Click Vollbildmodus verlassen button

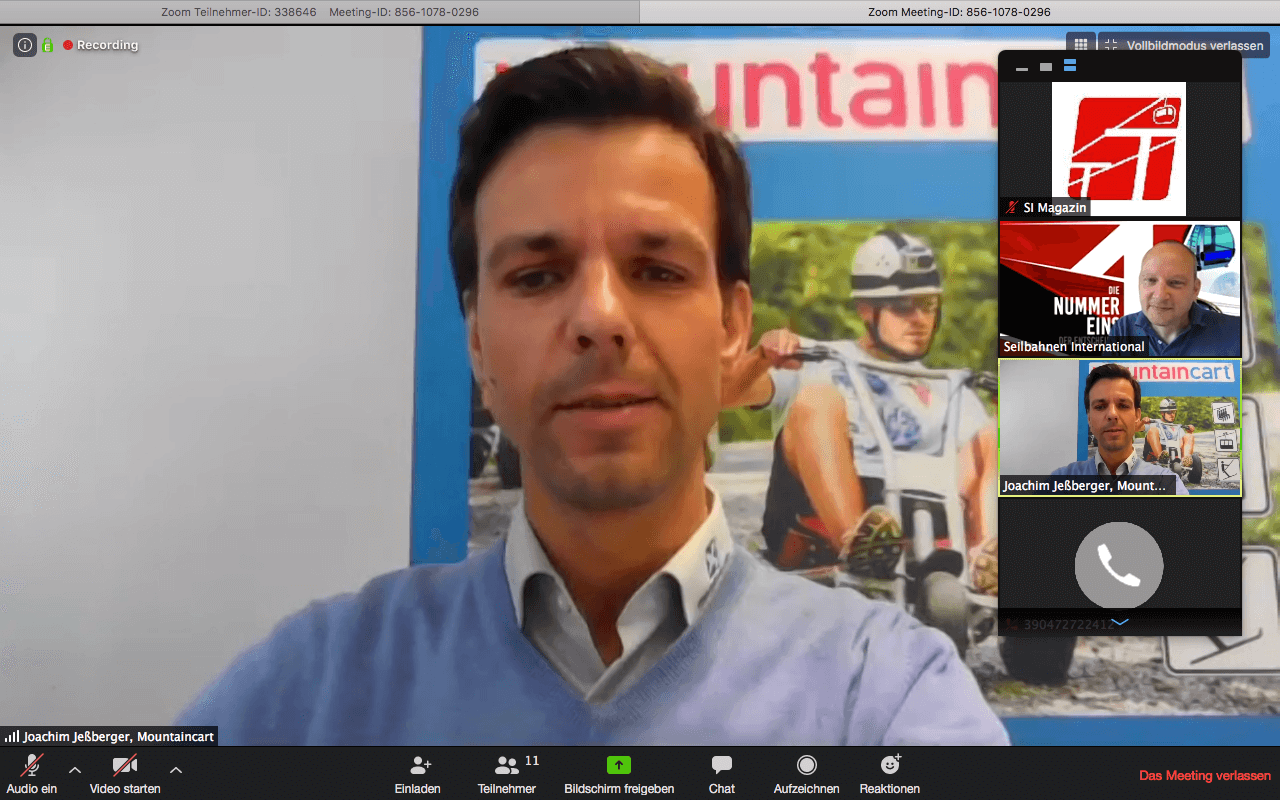click(1184, 45)
